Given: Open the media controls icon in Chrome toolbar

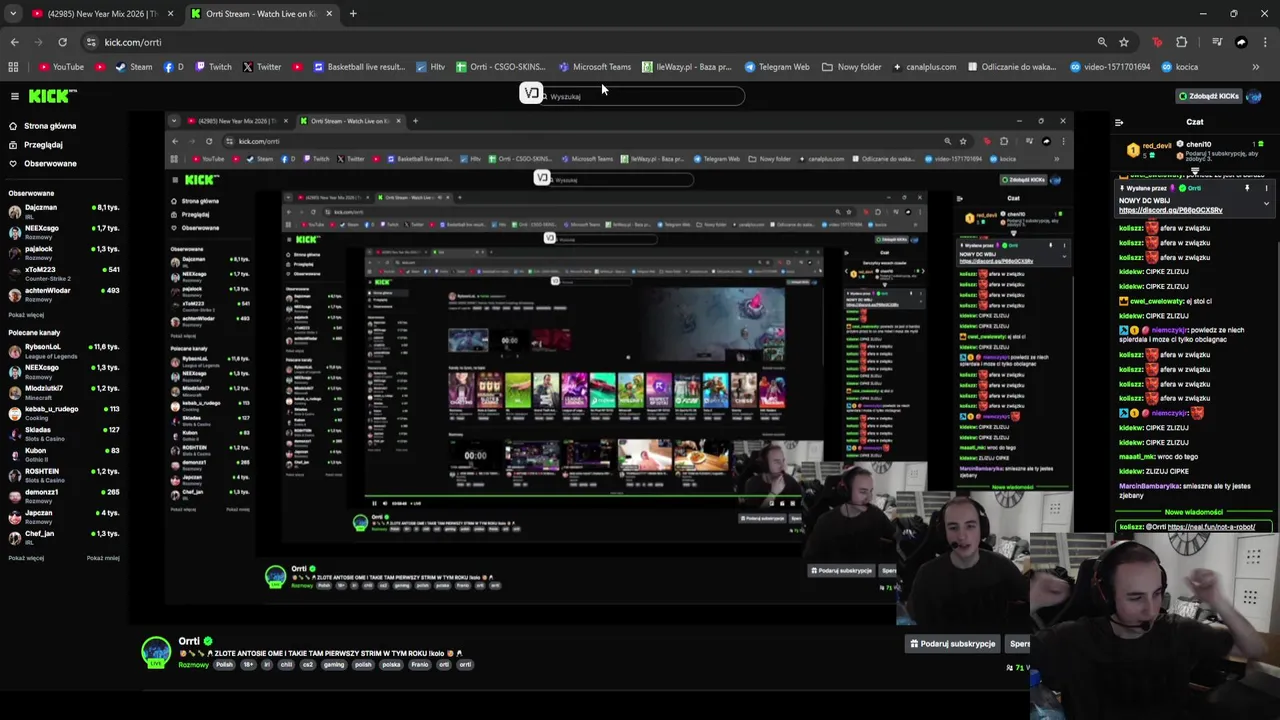Looking at the screenshot, I should pyautogui.click(x=1217, y=42).
